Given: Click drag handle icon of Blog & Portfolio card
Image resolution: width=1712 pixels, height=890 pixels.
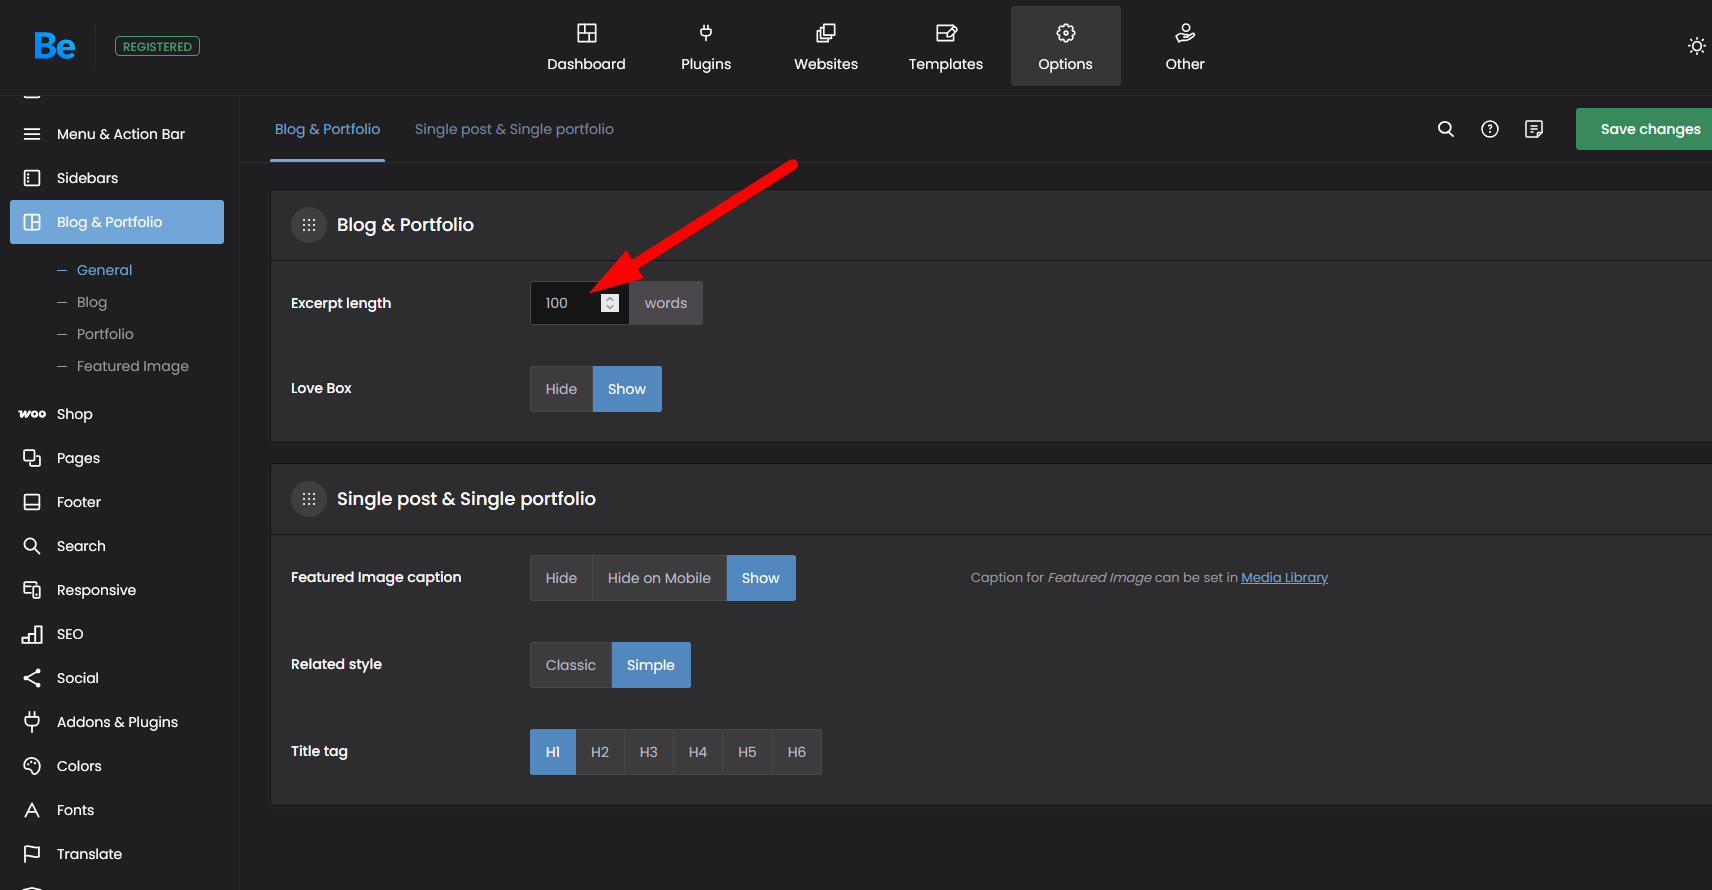Looking at the screenshot, I should click(309, 225).
